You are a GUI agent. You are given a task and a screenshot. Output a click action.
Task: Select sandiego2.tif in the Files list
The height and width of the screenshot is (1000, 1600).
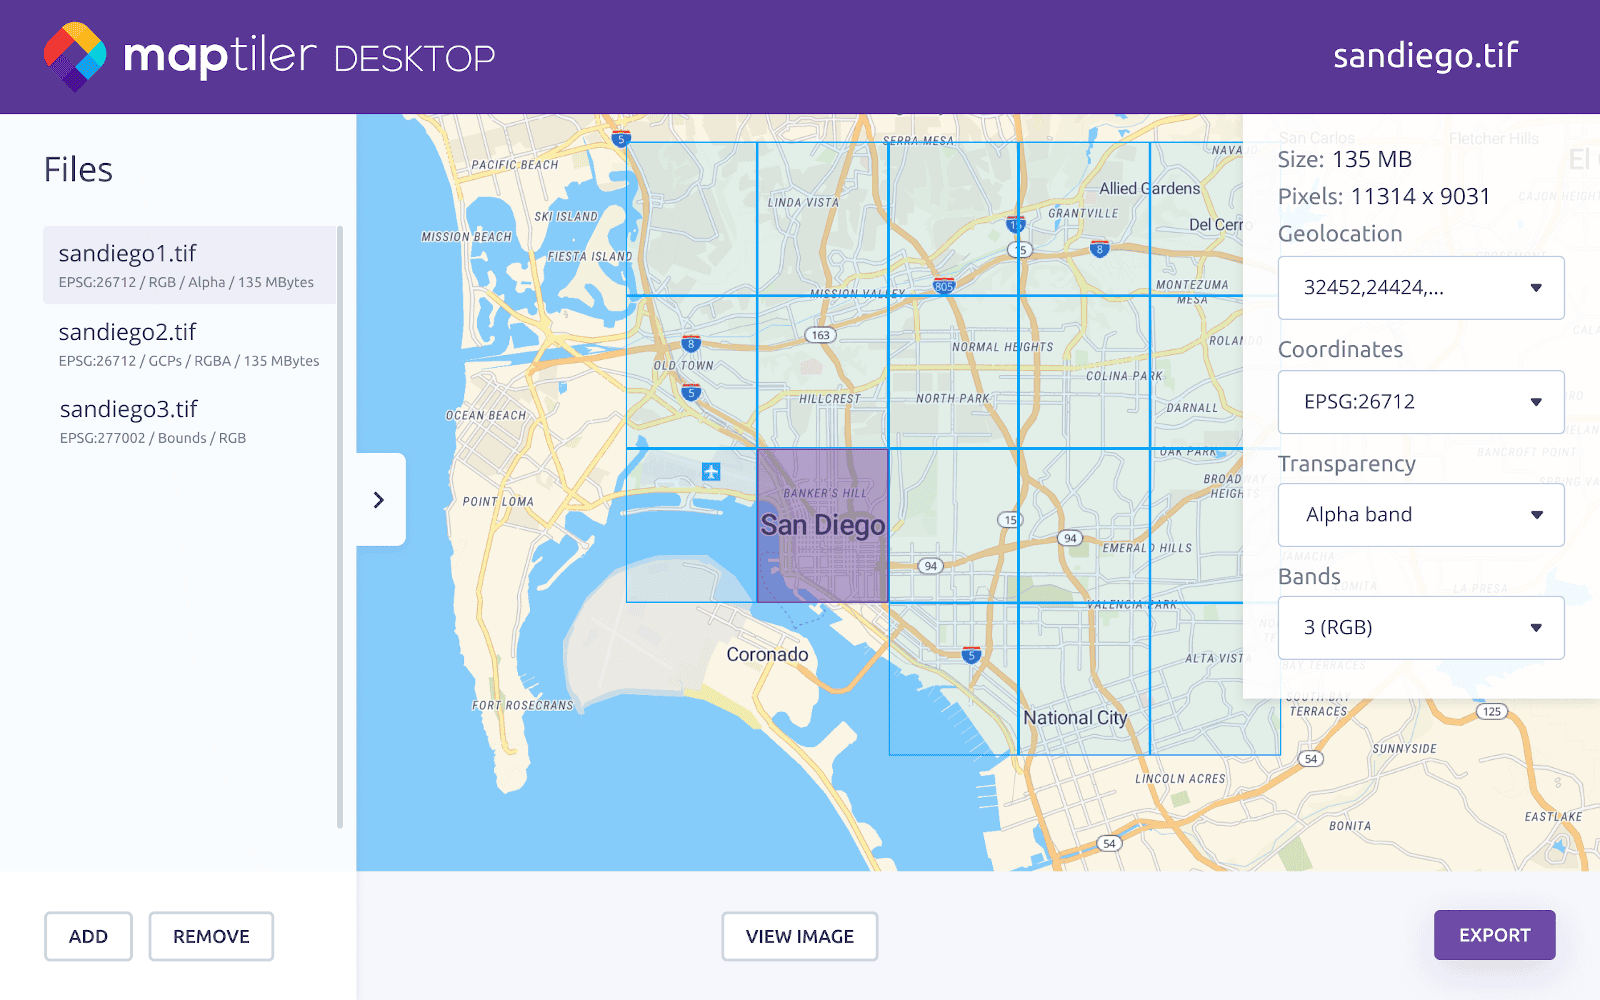(x=127, y=332)
